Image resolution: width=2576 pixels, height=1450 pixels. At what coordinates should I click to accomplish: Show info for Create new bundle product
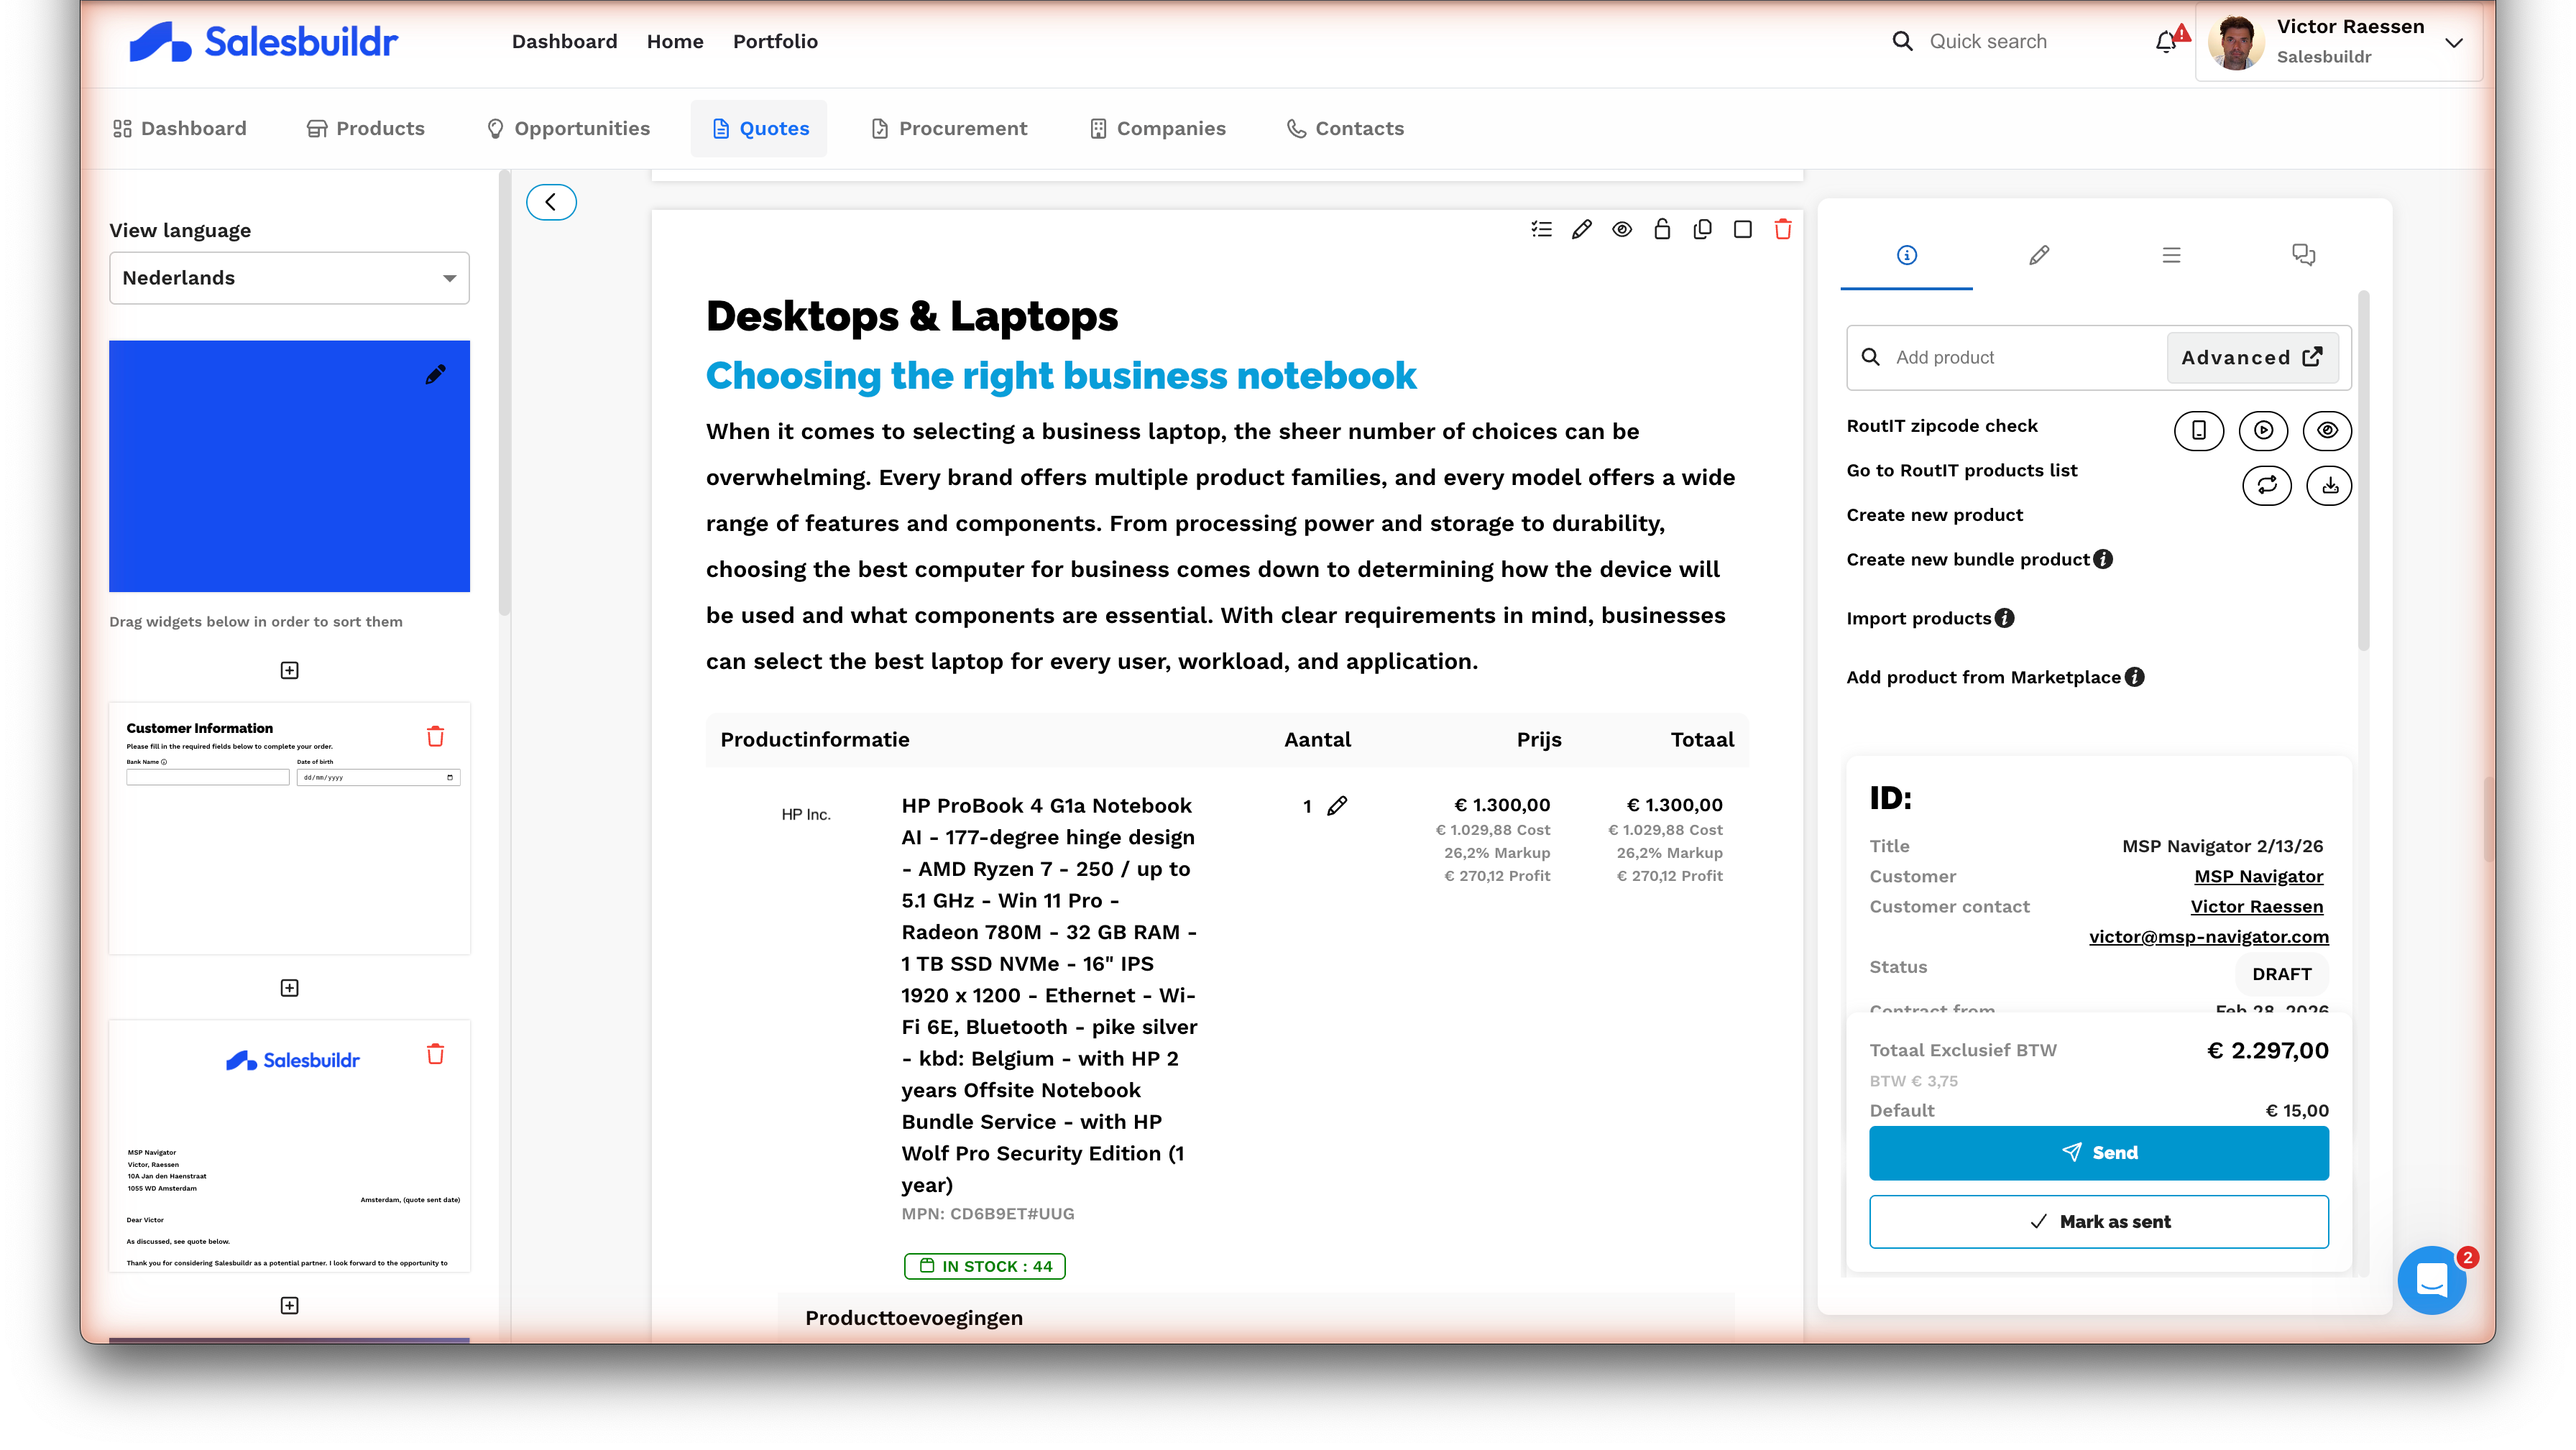(x=2103, y=559)
